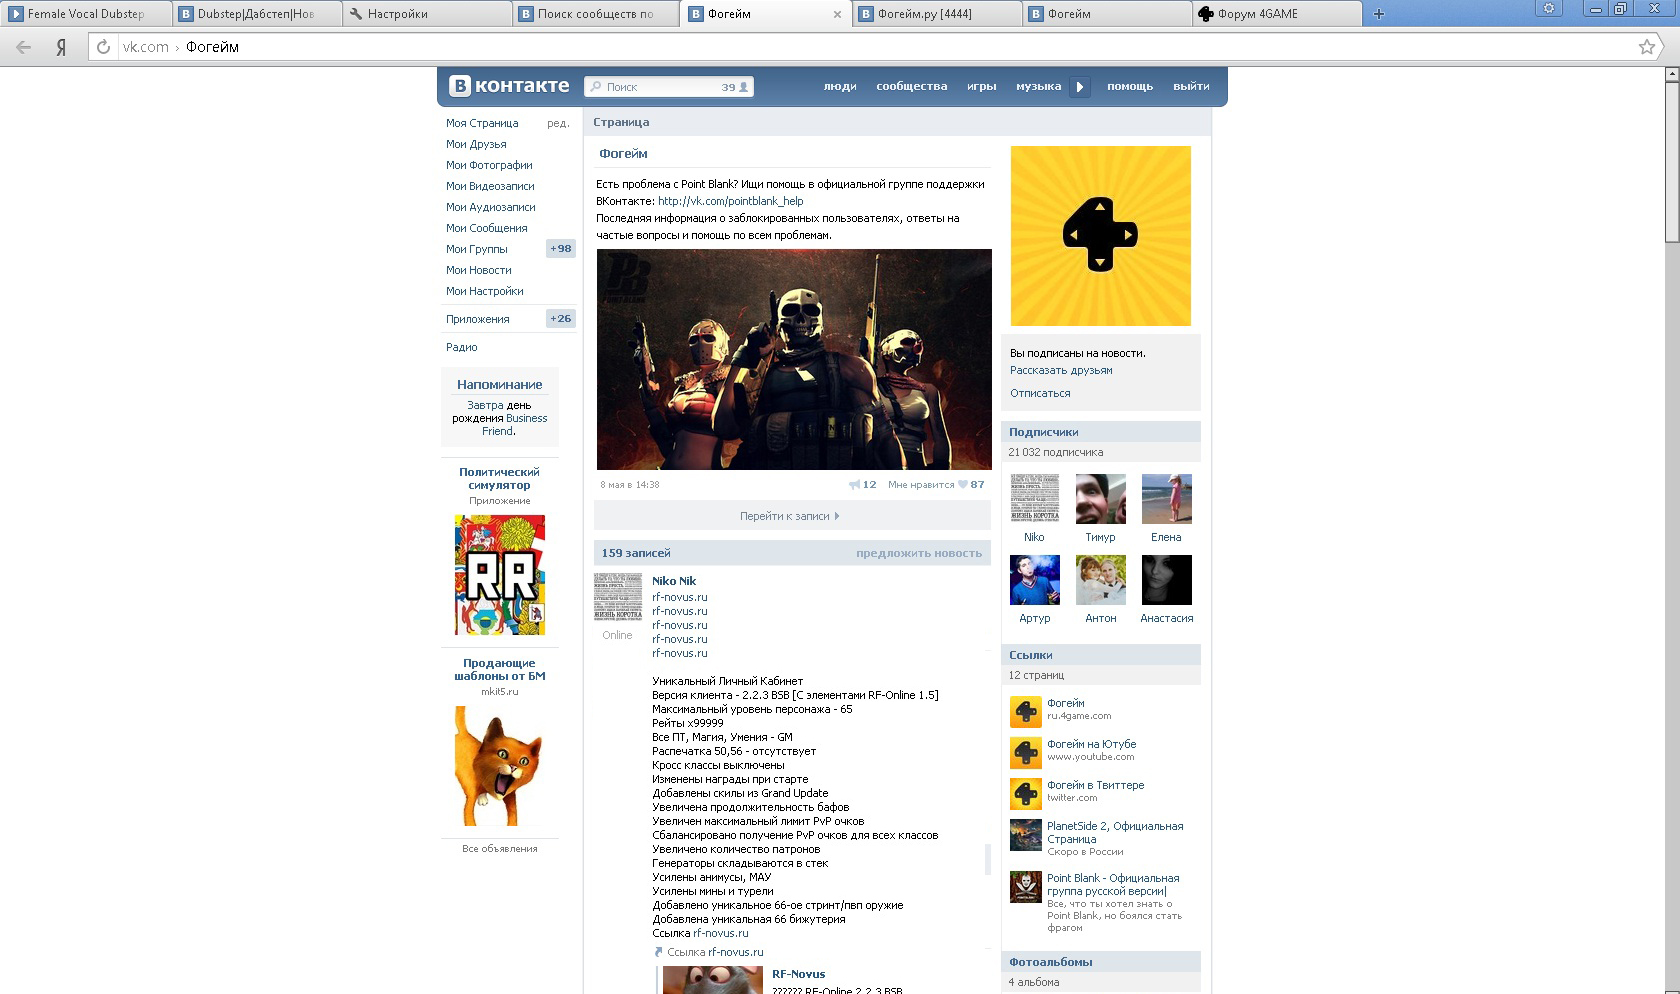Click the Фогейм ru.4game.com link icon

(x=1025, y=711)
